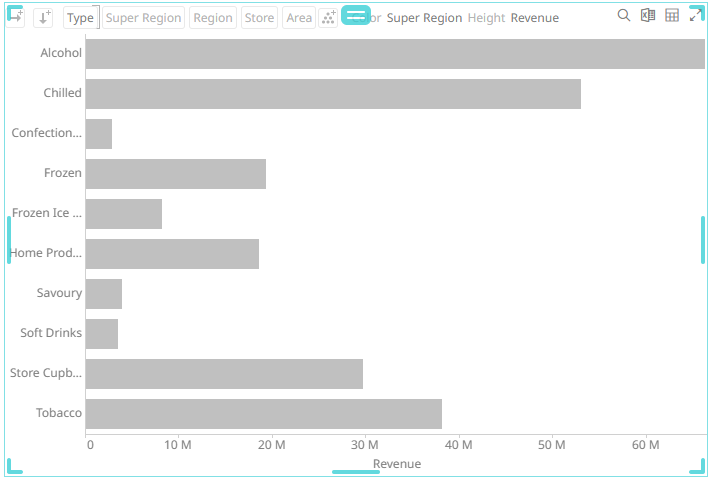
Task: Click the 50 M axis tick label
Action: (x=552, y=445)
